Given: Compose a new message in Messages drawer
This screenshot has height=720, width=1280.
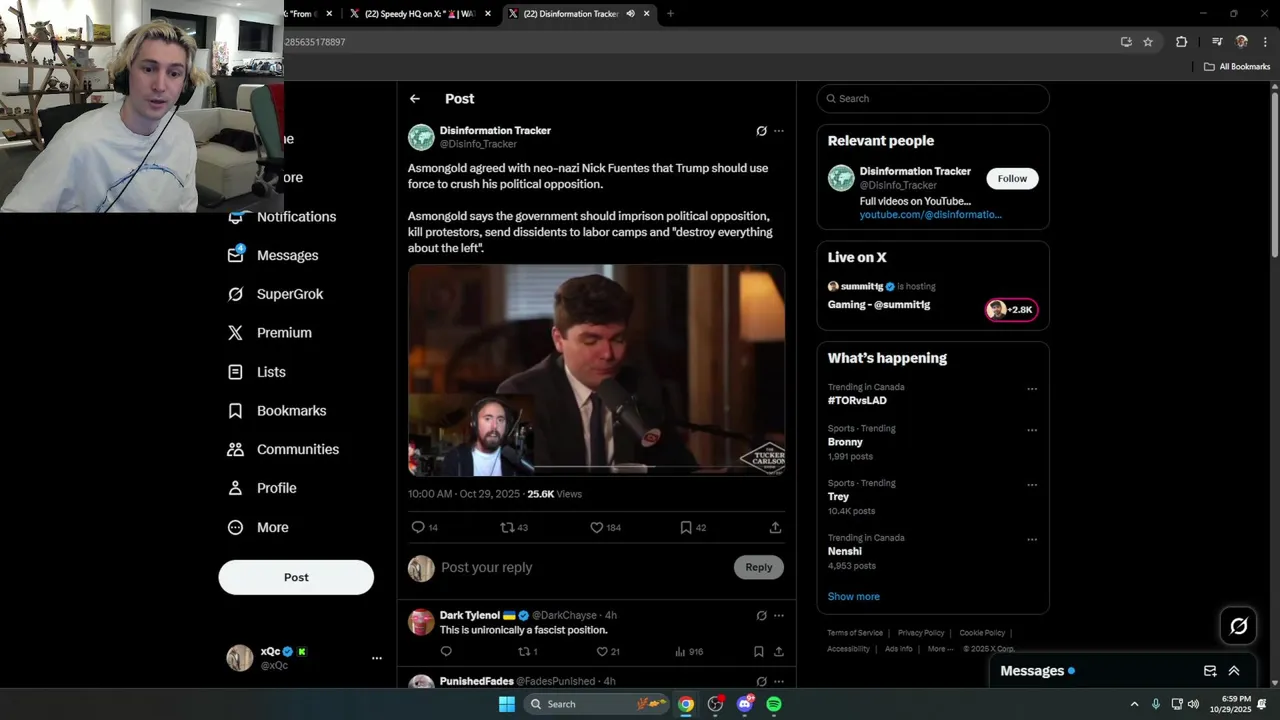Looking at the screenshot, I should click(x=1210, y=671).
